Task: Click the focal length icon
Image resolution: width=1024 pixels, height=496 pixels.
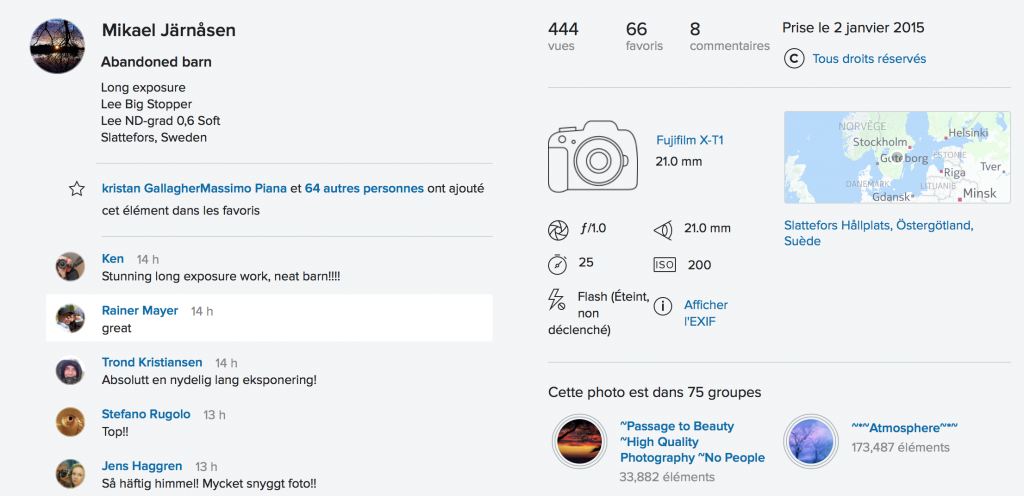Action: click(662, 230)
